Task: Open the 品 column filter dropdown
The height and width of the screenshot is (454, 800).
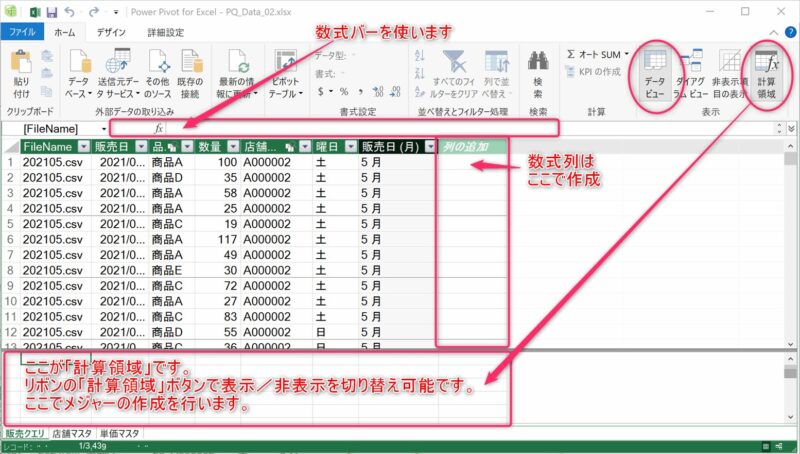Action: coord(187,147)
